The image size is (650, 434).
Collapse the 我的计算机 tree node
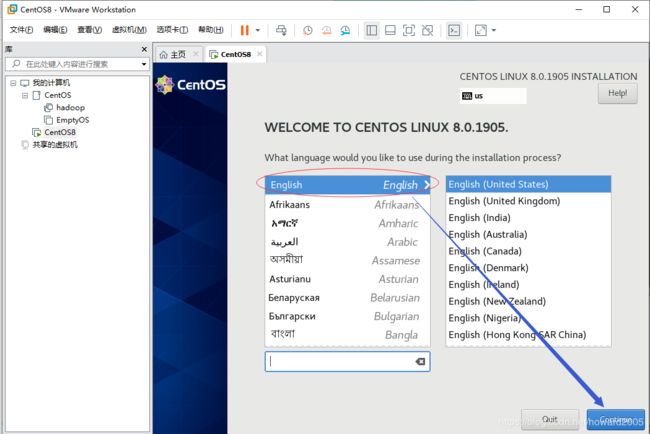point(13,83)
